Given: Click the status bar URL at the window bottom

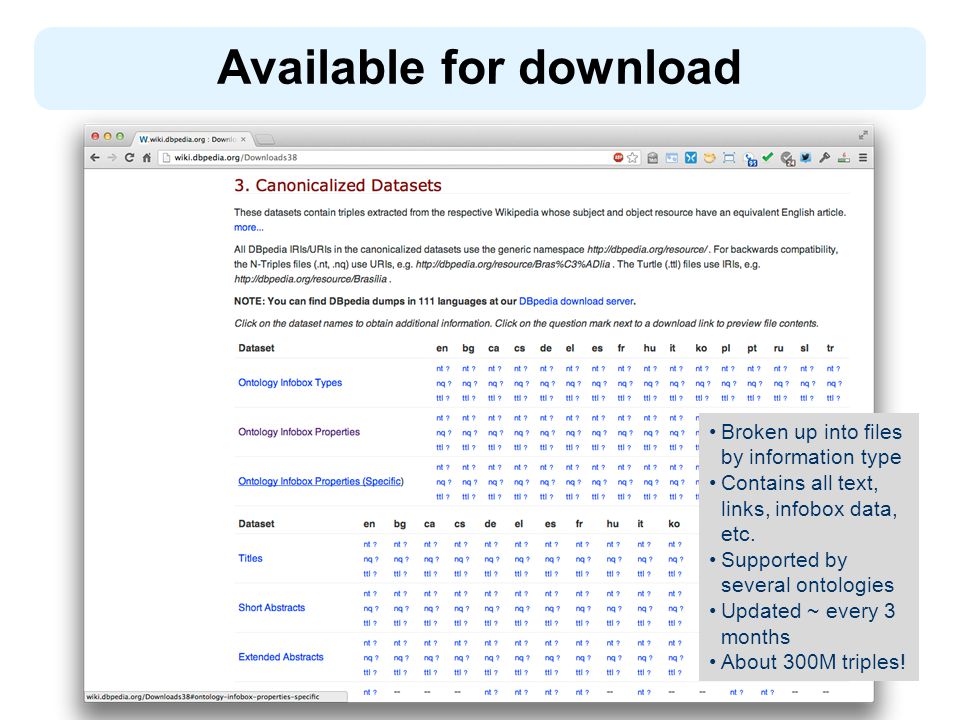Looking at the screenshot, I should click(203, 697).
